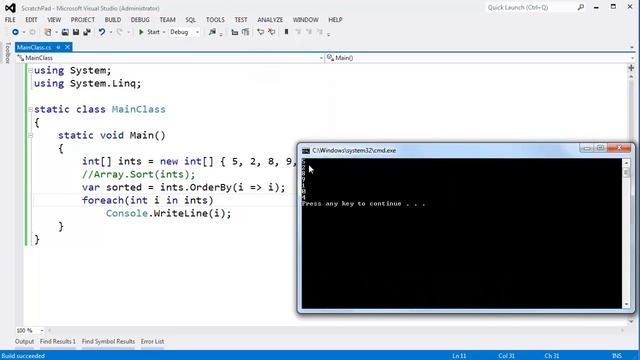Pin the MainClass.cs tab

[58, 47]
